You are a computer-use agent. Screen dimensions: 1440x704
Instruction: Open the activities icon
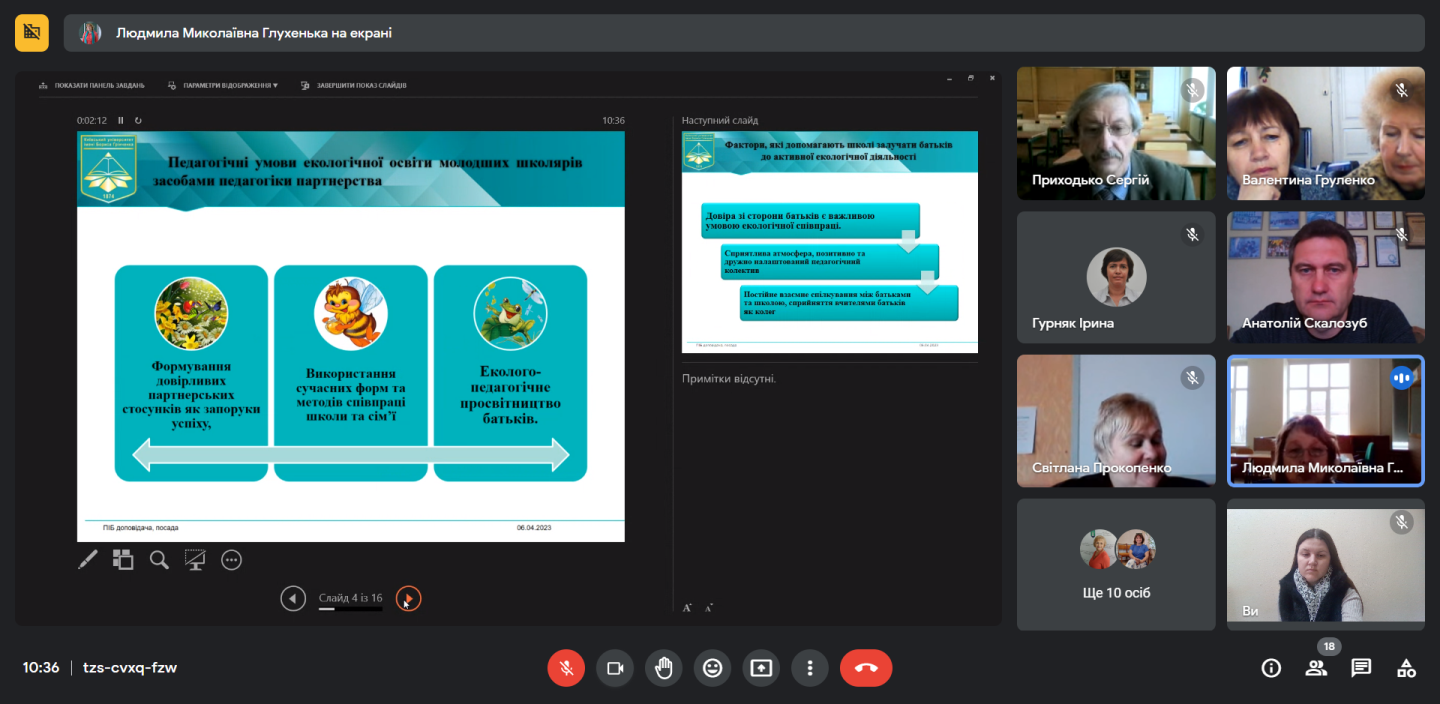coord(1406,668)
